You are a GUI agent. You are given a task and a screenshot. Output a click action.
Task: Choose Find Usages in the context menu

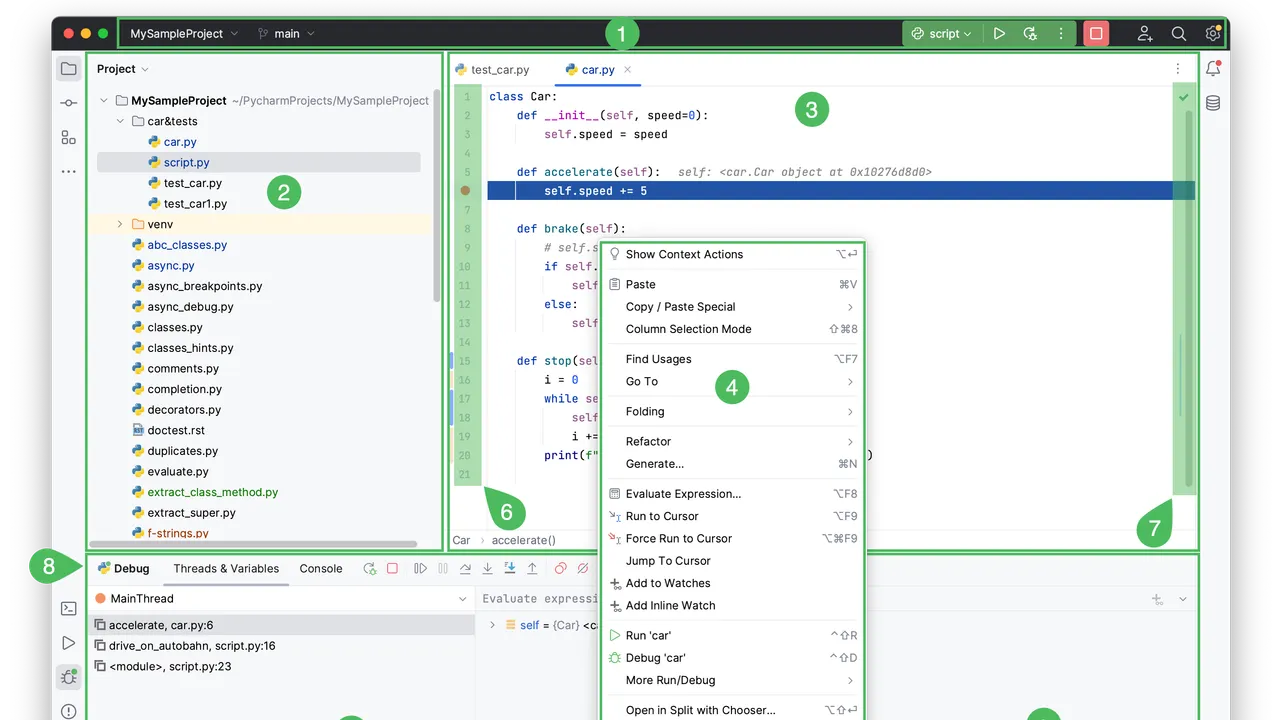click(x=734, y=359)
